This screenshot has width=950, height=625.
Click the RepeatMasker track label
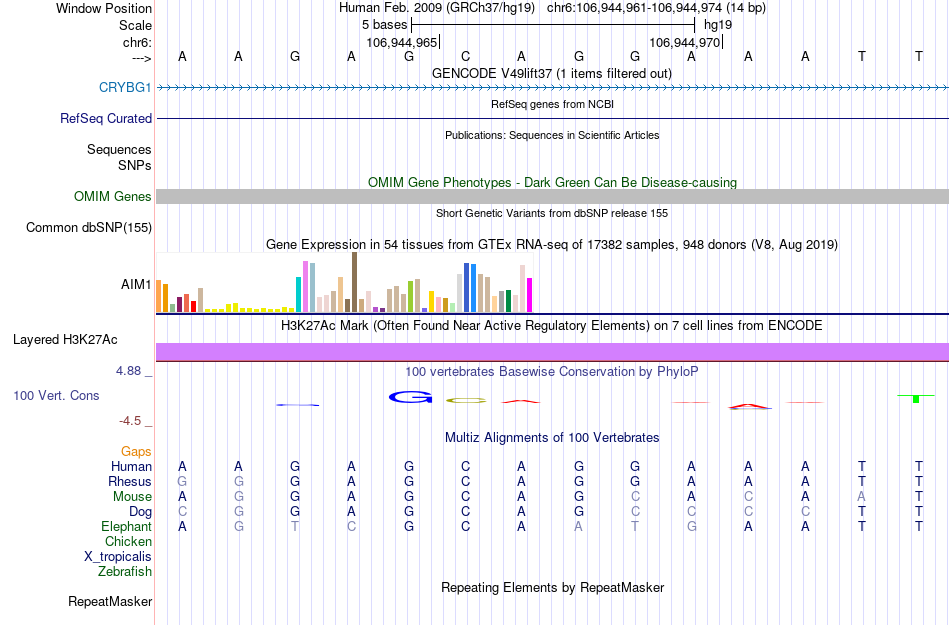(110, 601)
